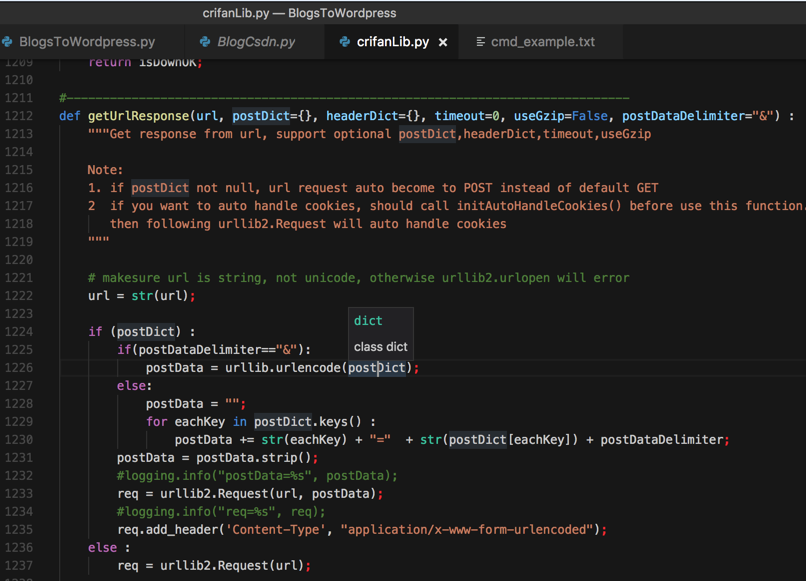Click the getUrlResponse function name
Image resolution: width=806 pixels, height=581 pixels.
coord(138,116)
